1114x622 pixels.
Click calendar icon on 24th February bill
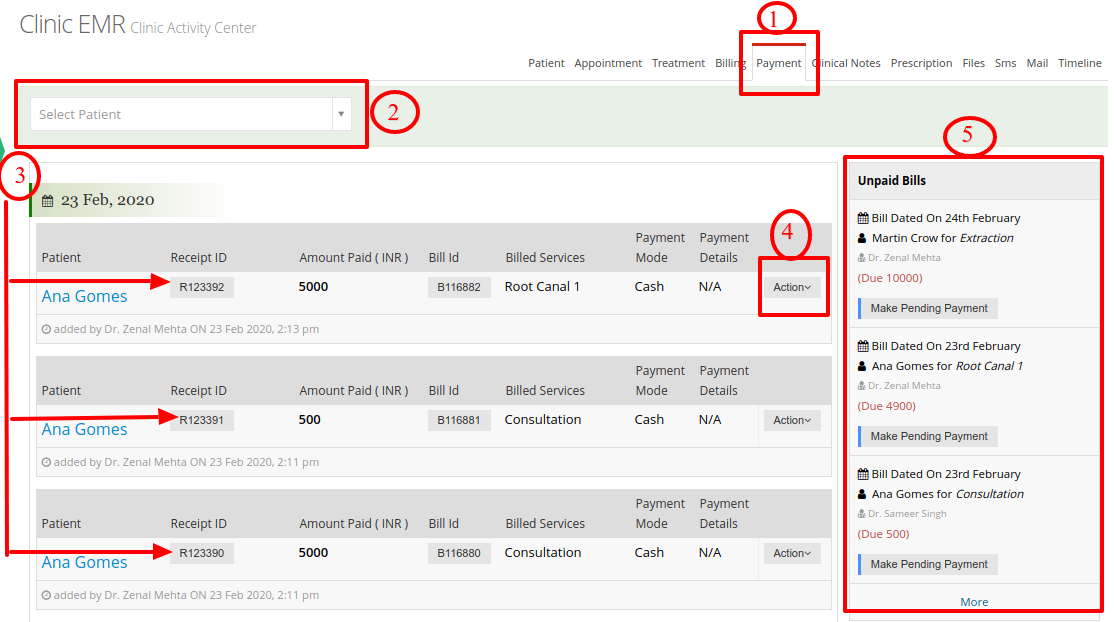click(x=862, y=218)
